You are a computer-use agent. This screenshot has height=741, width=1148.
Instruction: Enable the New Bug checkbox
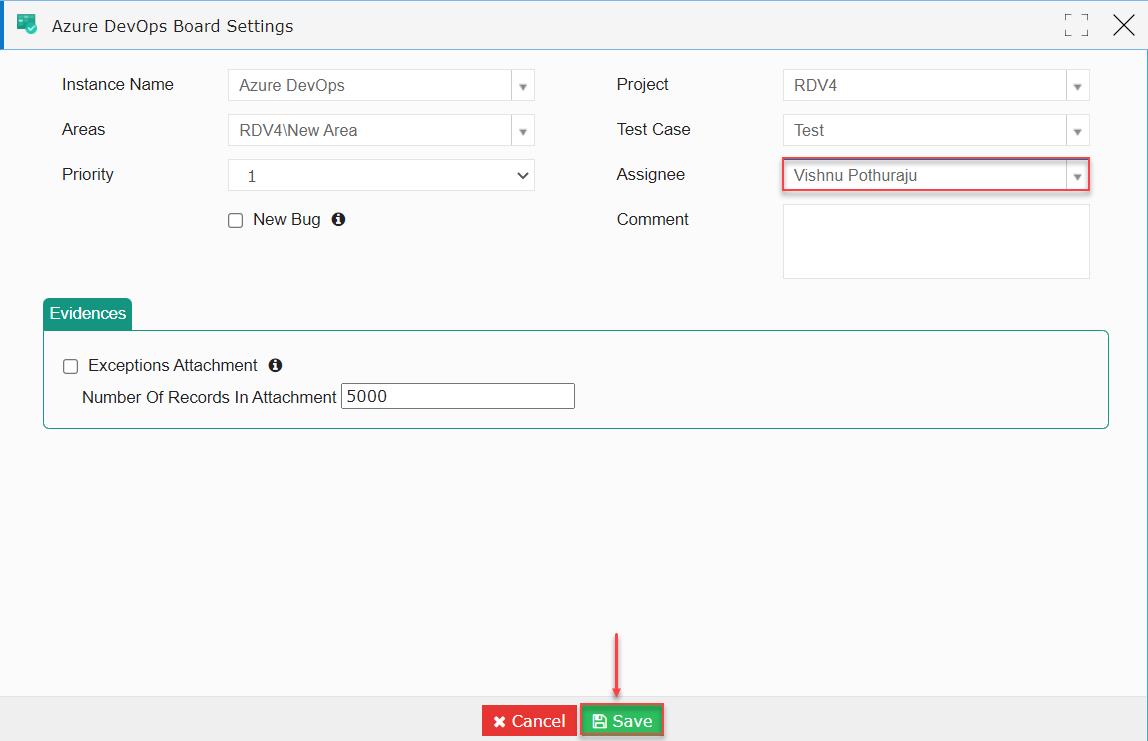(x=235, y=219)
